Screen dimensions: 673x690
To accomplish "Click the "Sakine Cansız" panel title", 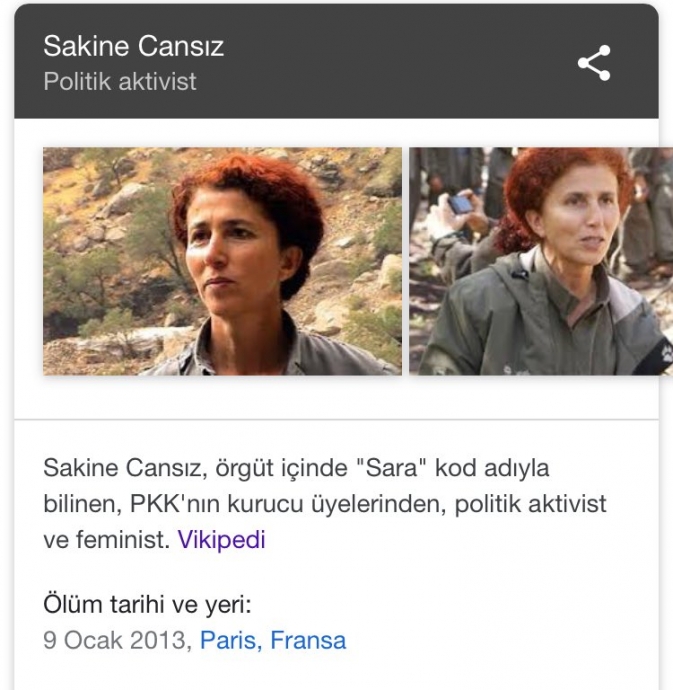I will coord(133,46).
